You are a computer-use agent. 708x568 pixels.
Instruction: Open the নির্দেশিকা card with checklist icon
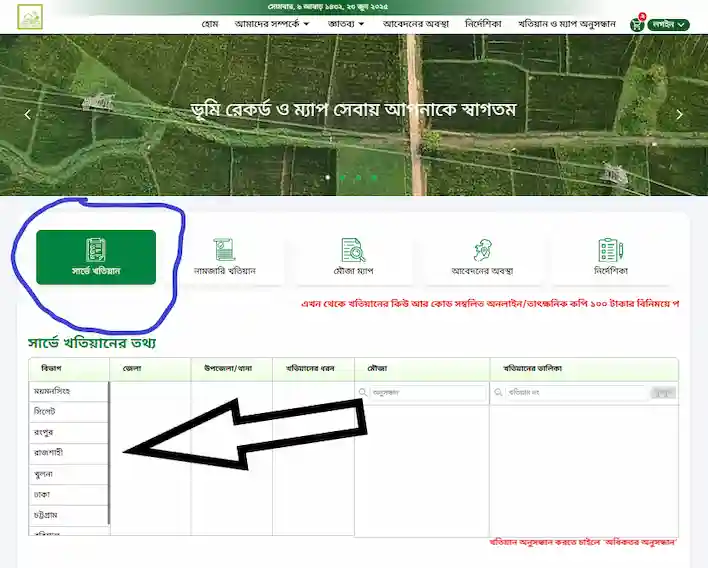tap(611, 257)
